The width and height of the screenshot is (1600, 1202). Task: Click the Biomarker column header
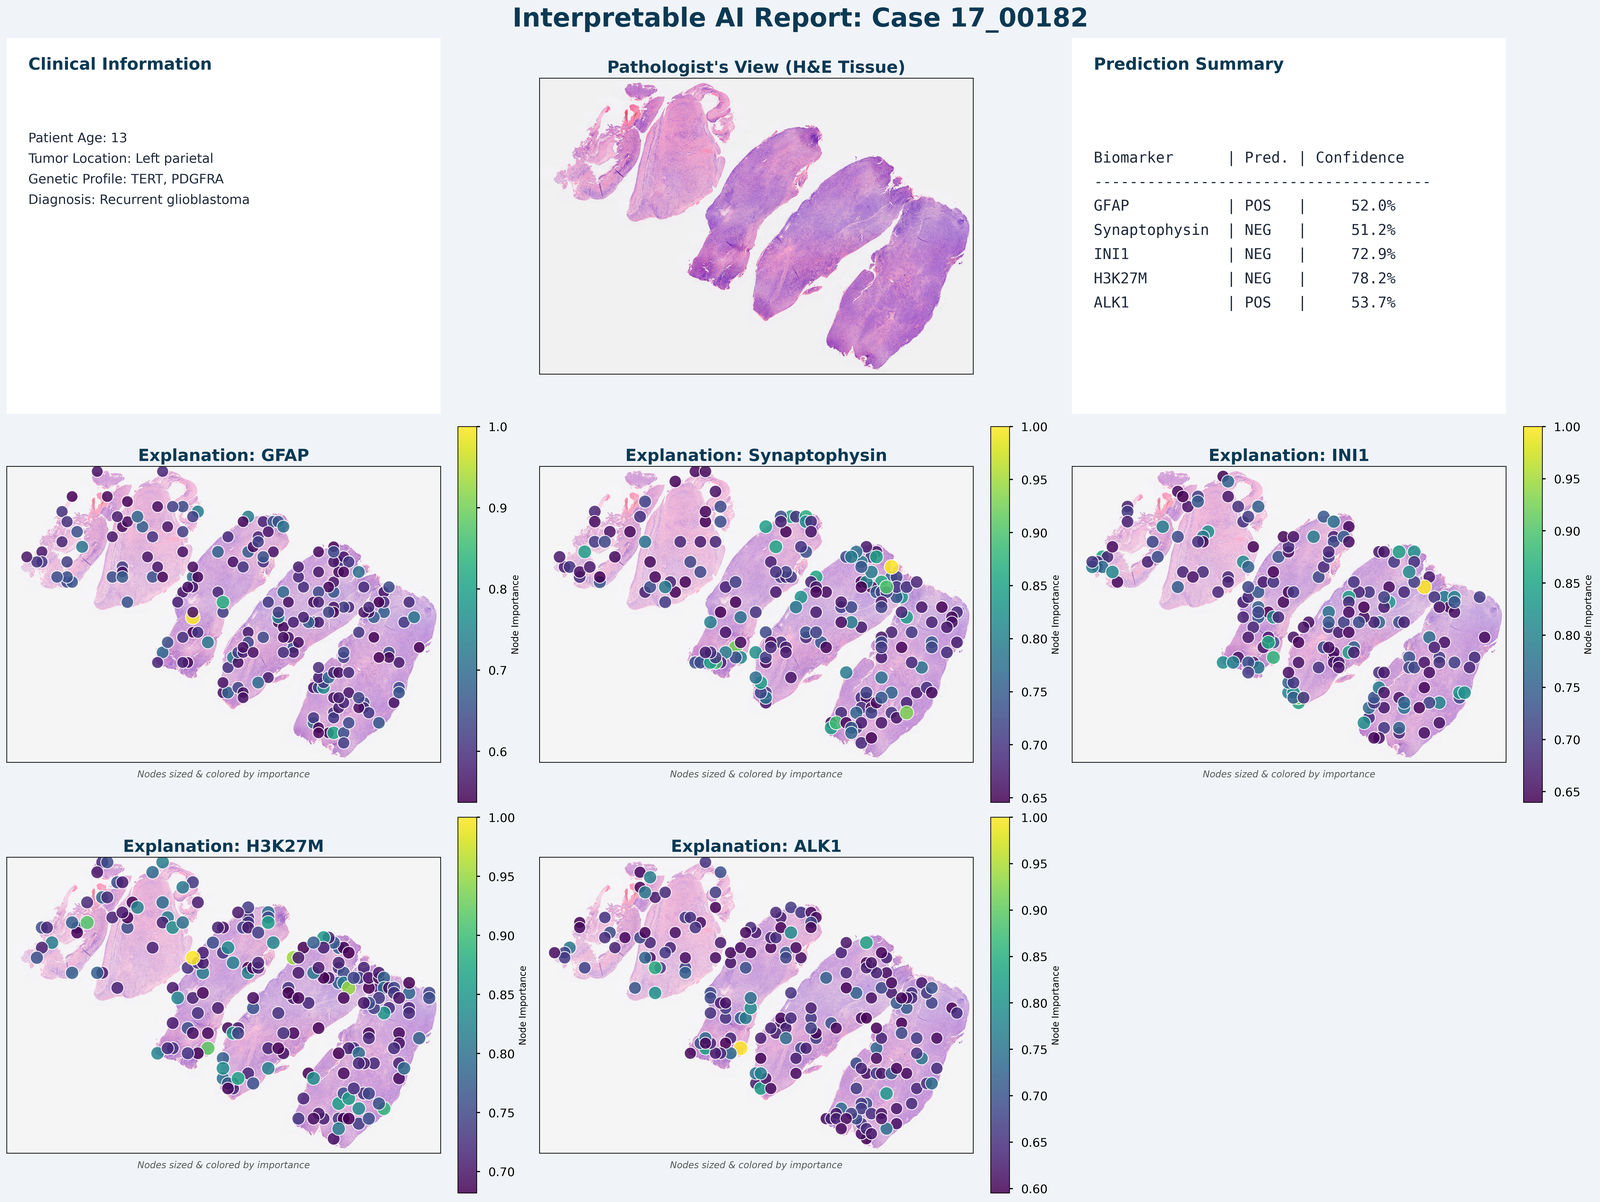tap(1134, 158)
